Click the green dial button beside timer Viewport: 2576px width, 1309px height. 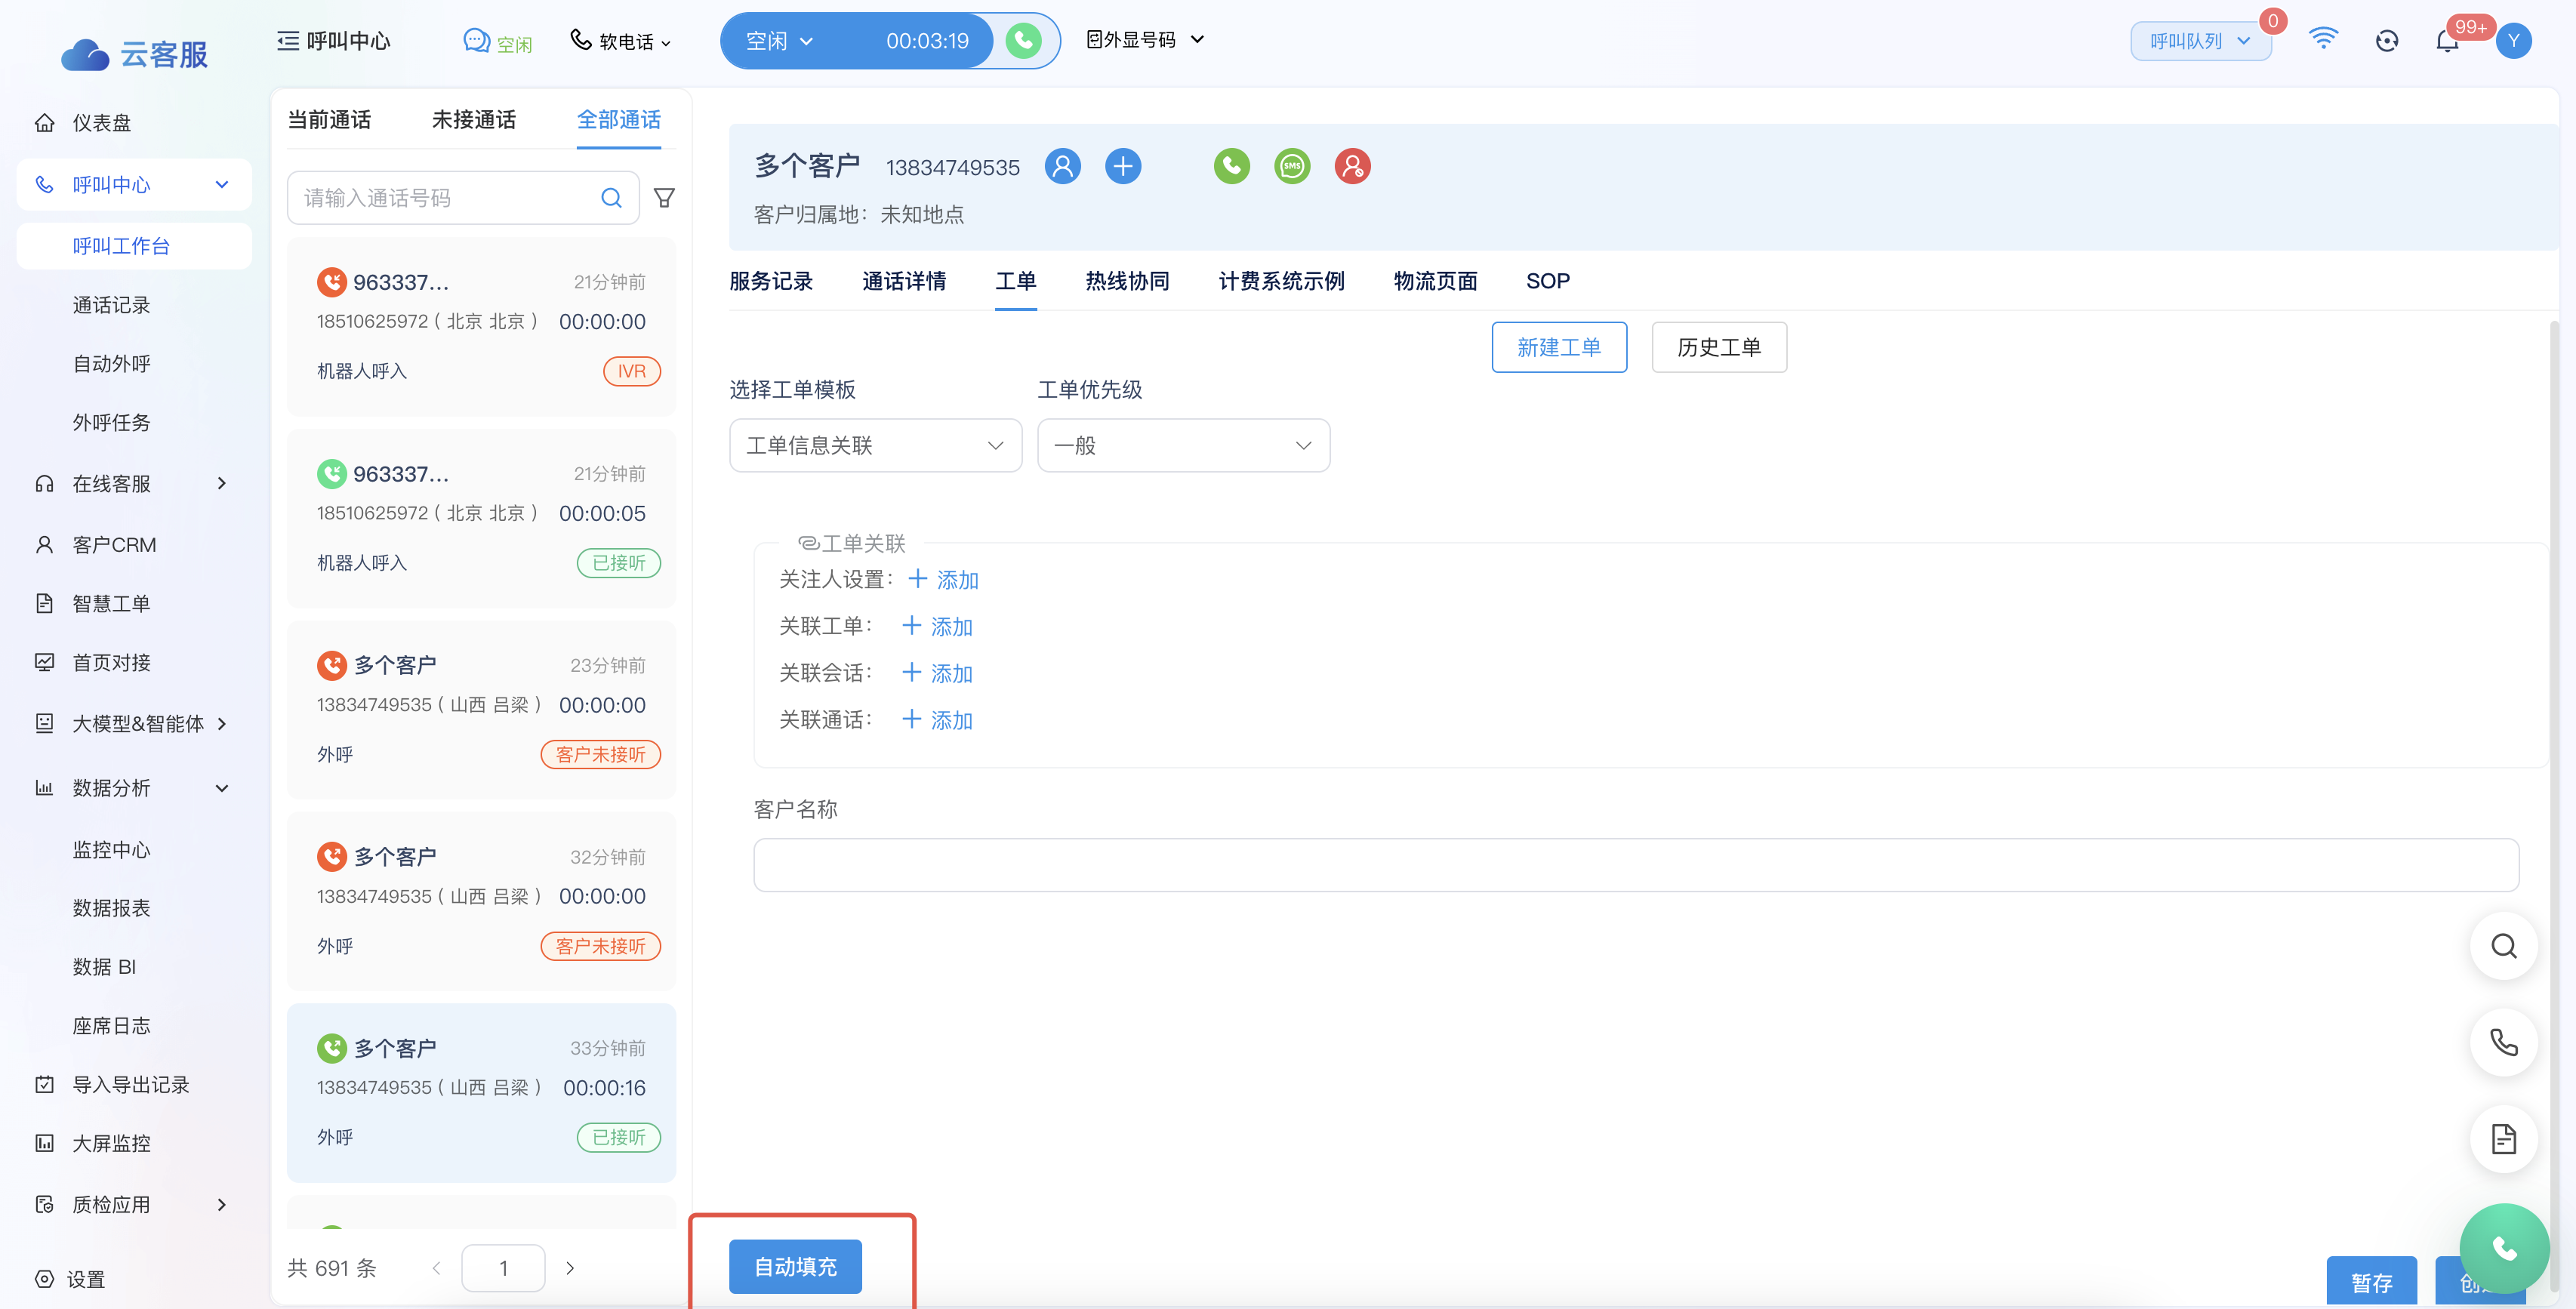point(1023,41)
